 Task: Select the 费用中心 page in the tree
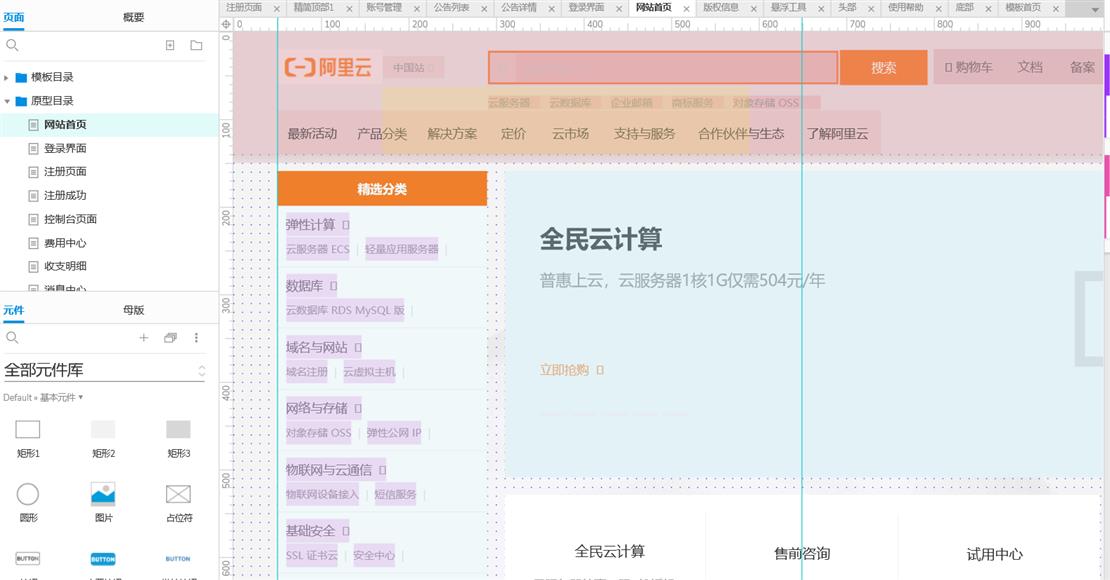(x=65, y=244)
